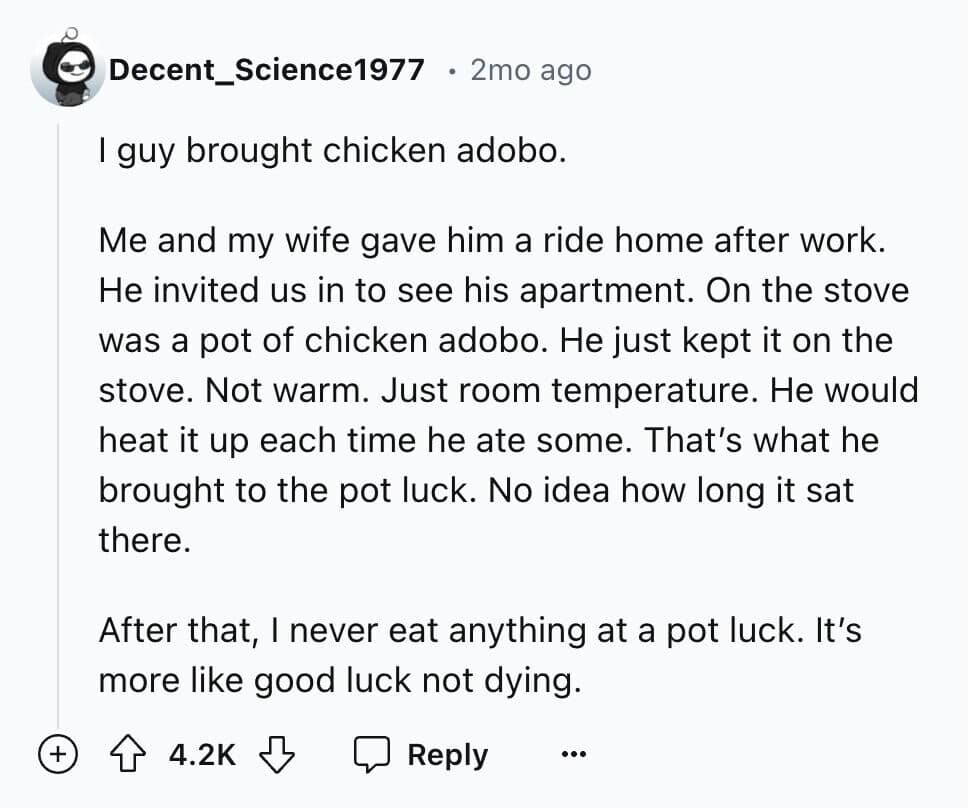Open Decent_Science1977's avatar image
This screenshot has height=808, width=968.
(x=68, y=68)
